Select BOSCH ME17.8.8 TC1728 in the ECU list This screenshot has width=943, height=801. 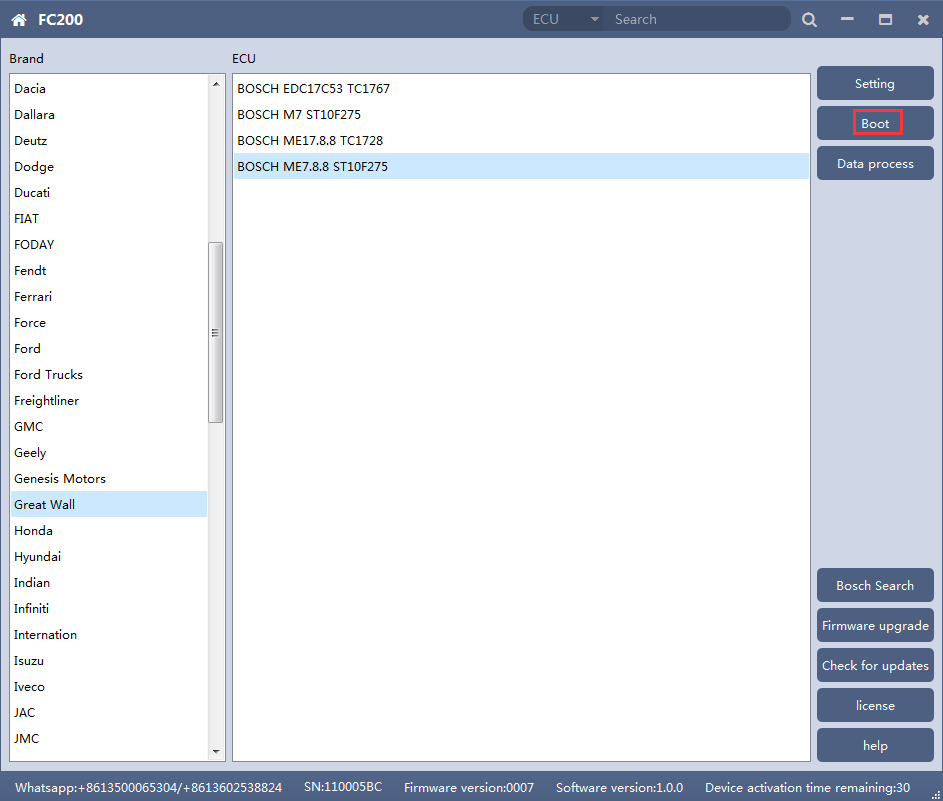521,140
